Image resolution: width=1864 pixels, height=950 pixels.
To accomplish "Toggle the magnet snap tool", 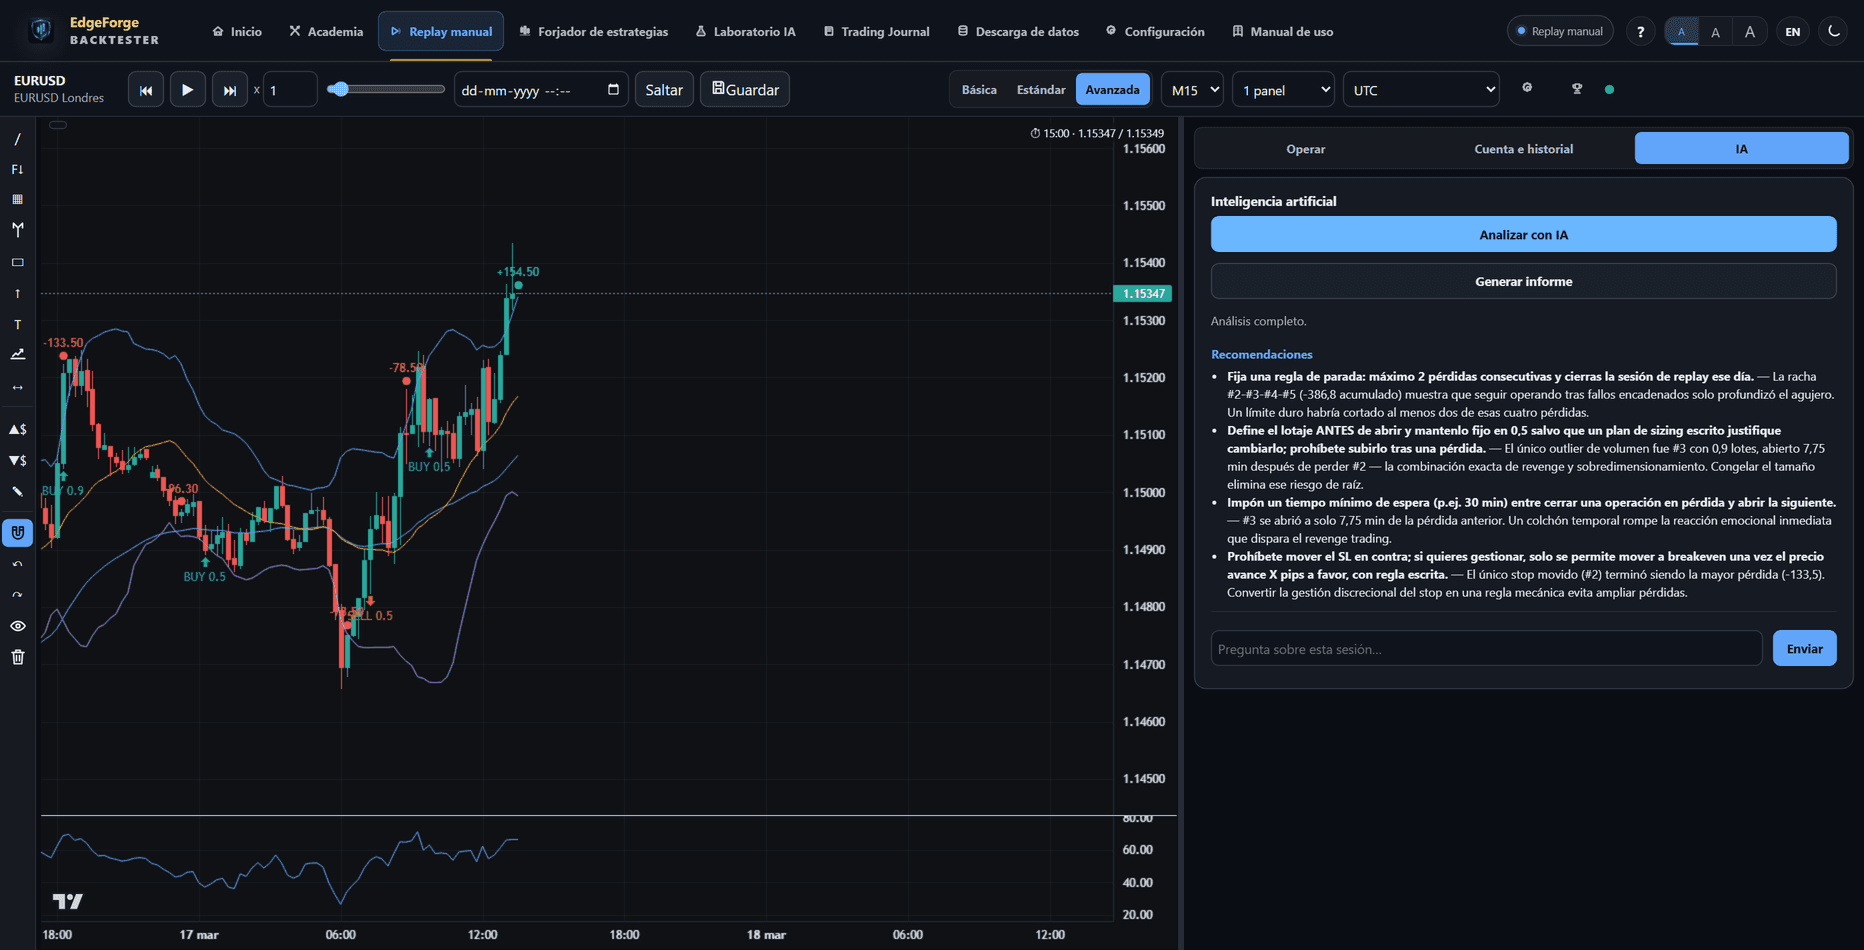I will click(x=18, y=533).
